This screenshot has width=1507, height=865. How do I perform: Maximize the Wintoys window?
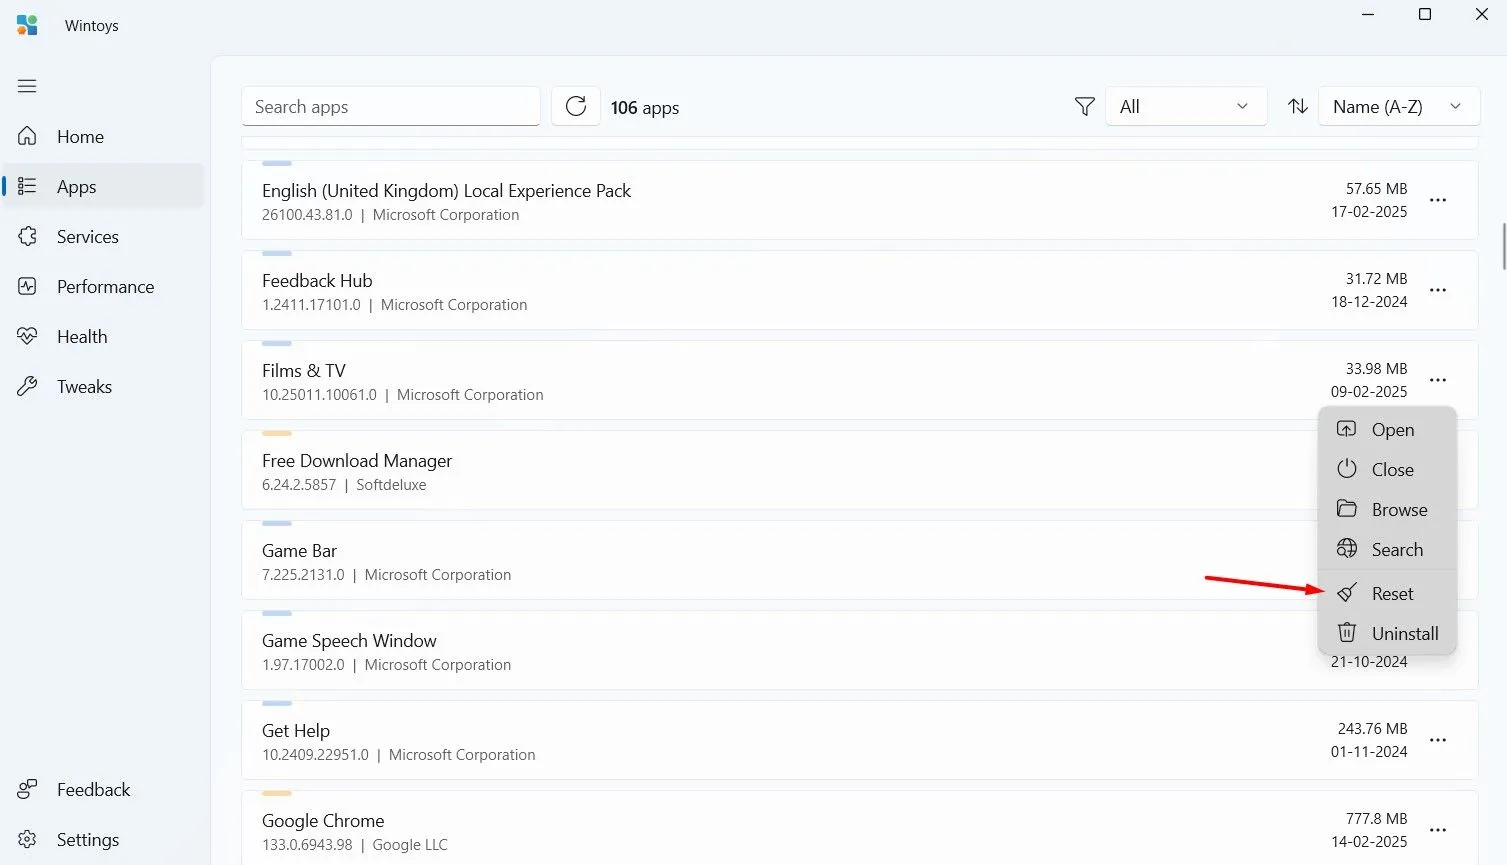(x=1425, y=14)
